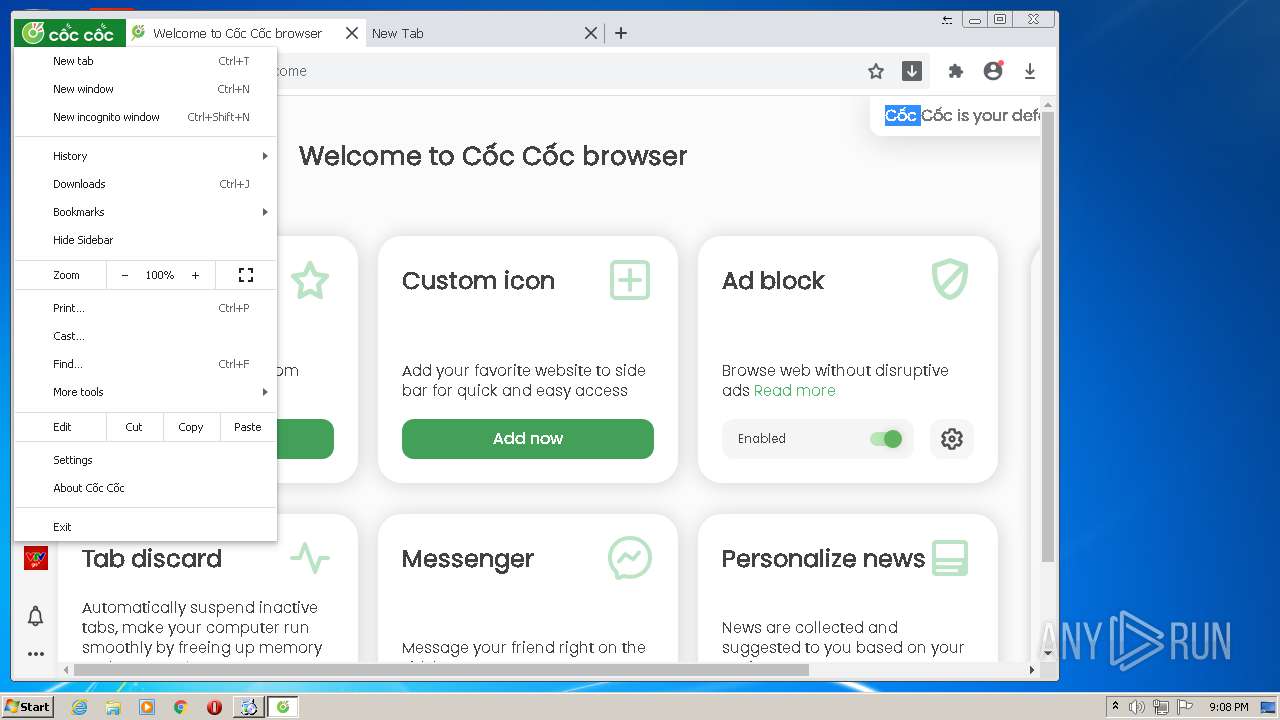The width and height of the screenshot is (1280, 720).
Task: Click the Ad block shield icon
Action: point(950,280)
